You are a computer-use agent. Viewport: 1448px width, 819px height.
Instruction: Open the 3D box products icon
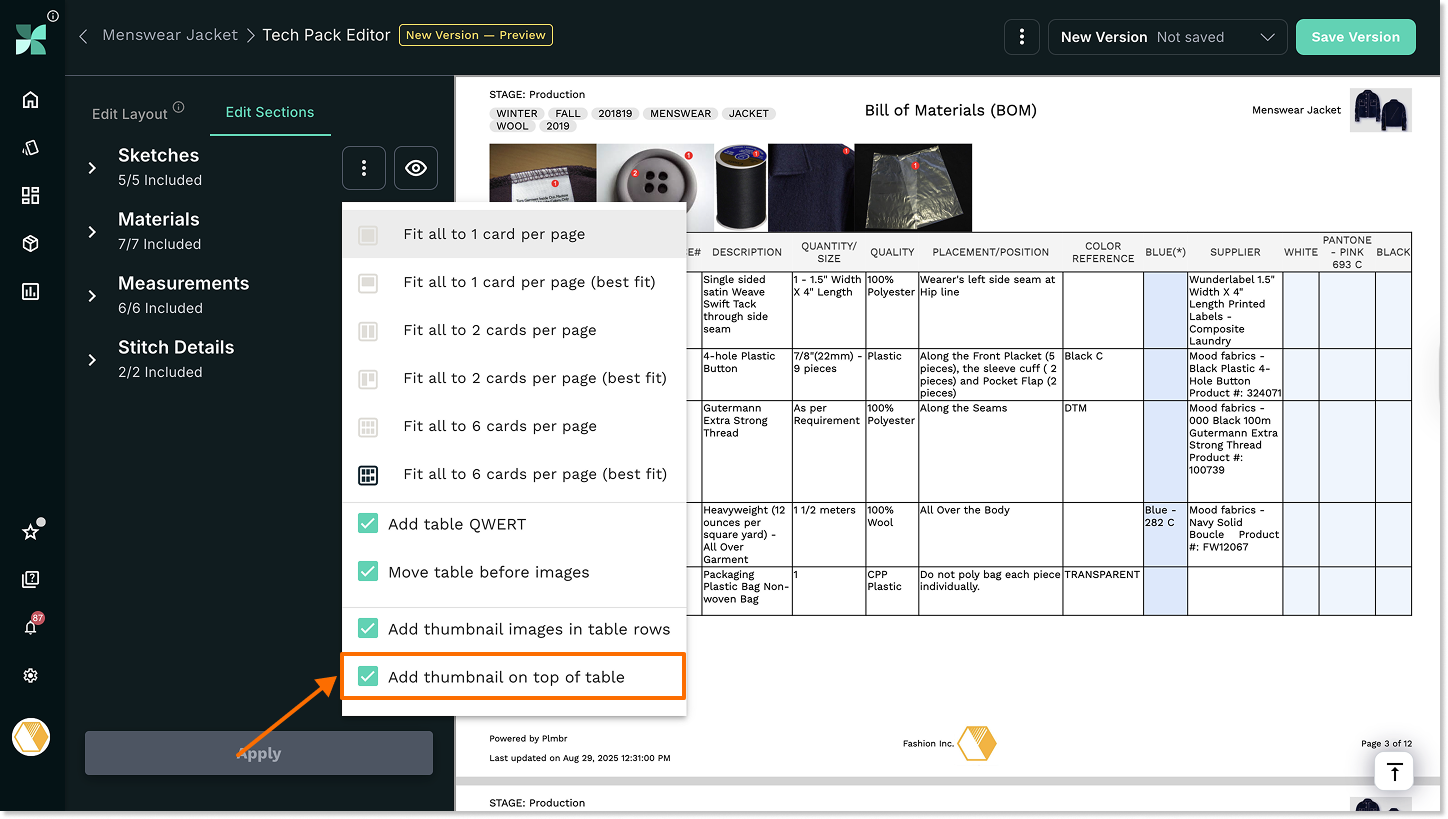pyautogui.click(x=30, y=244)
